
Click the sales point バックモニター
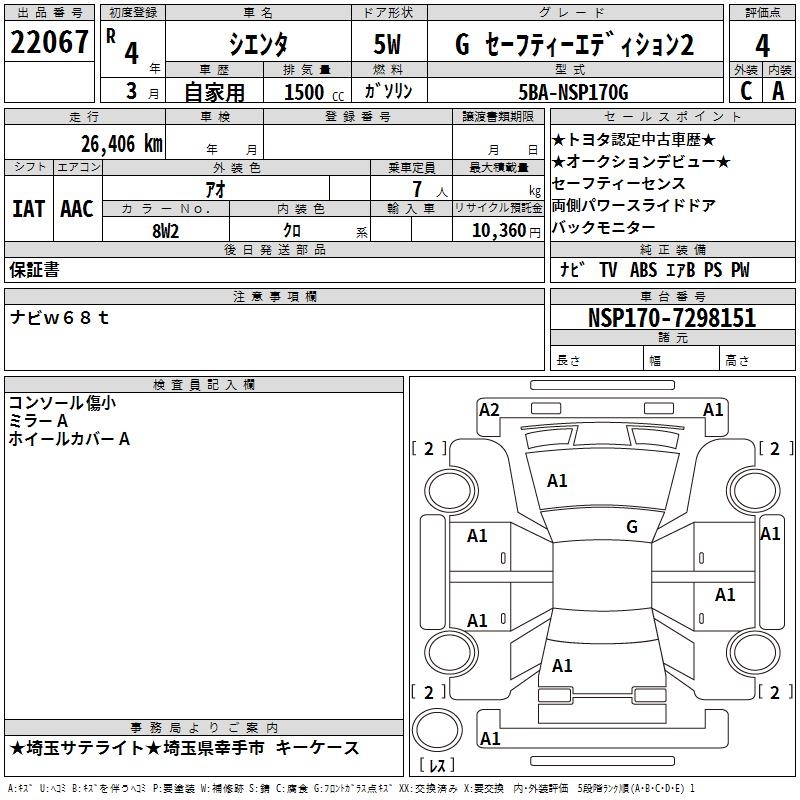click(604, 228)
